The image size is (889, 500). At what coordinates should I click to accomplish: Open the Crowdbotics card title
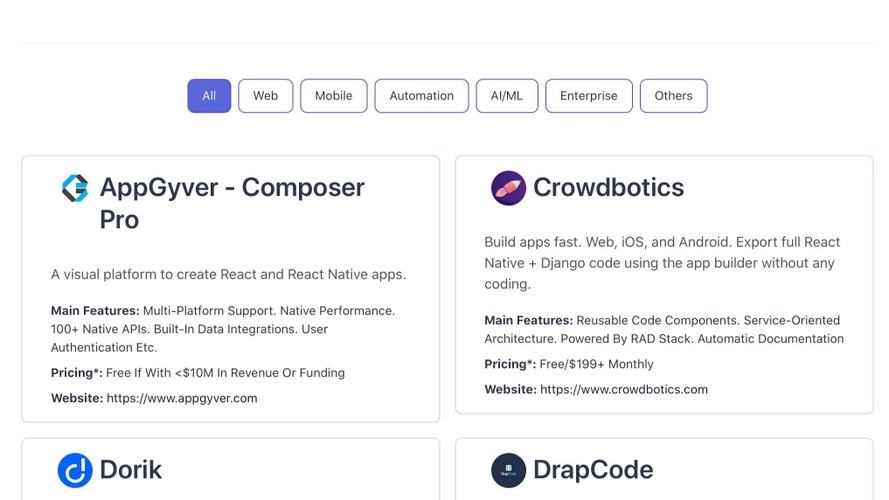(608, 188)
